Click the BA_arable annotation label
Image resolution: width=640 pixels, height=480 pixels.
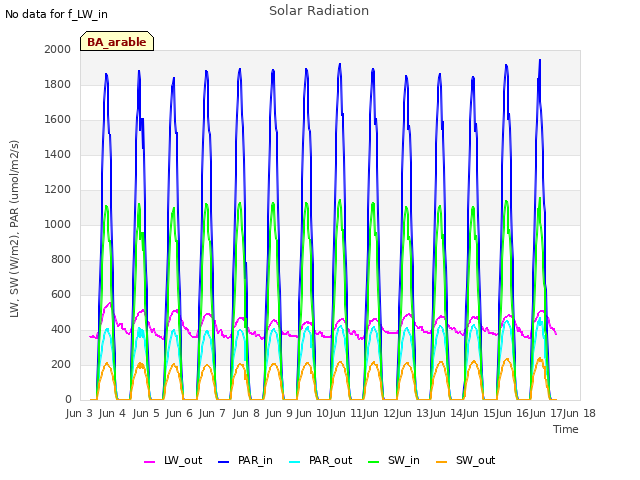click(x=117, y=42)
